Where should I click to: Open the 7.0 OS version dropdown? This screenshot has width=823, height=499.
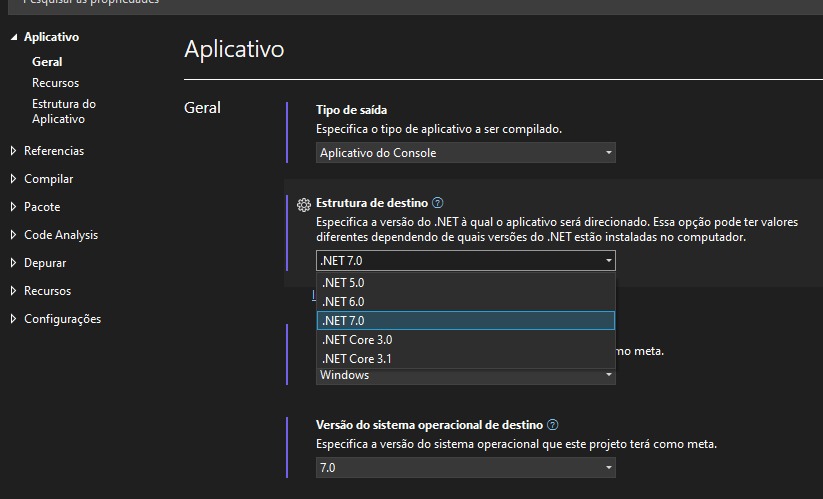click(466, 468)
